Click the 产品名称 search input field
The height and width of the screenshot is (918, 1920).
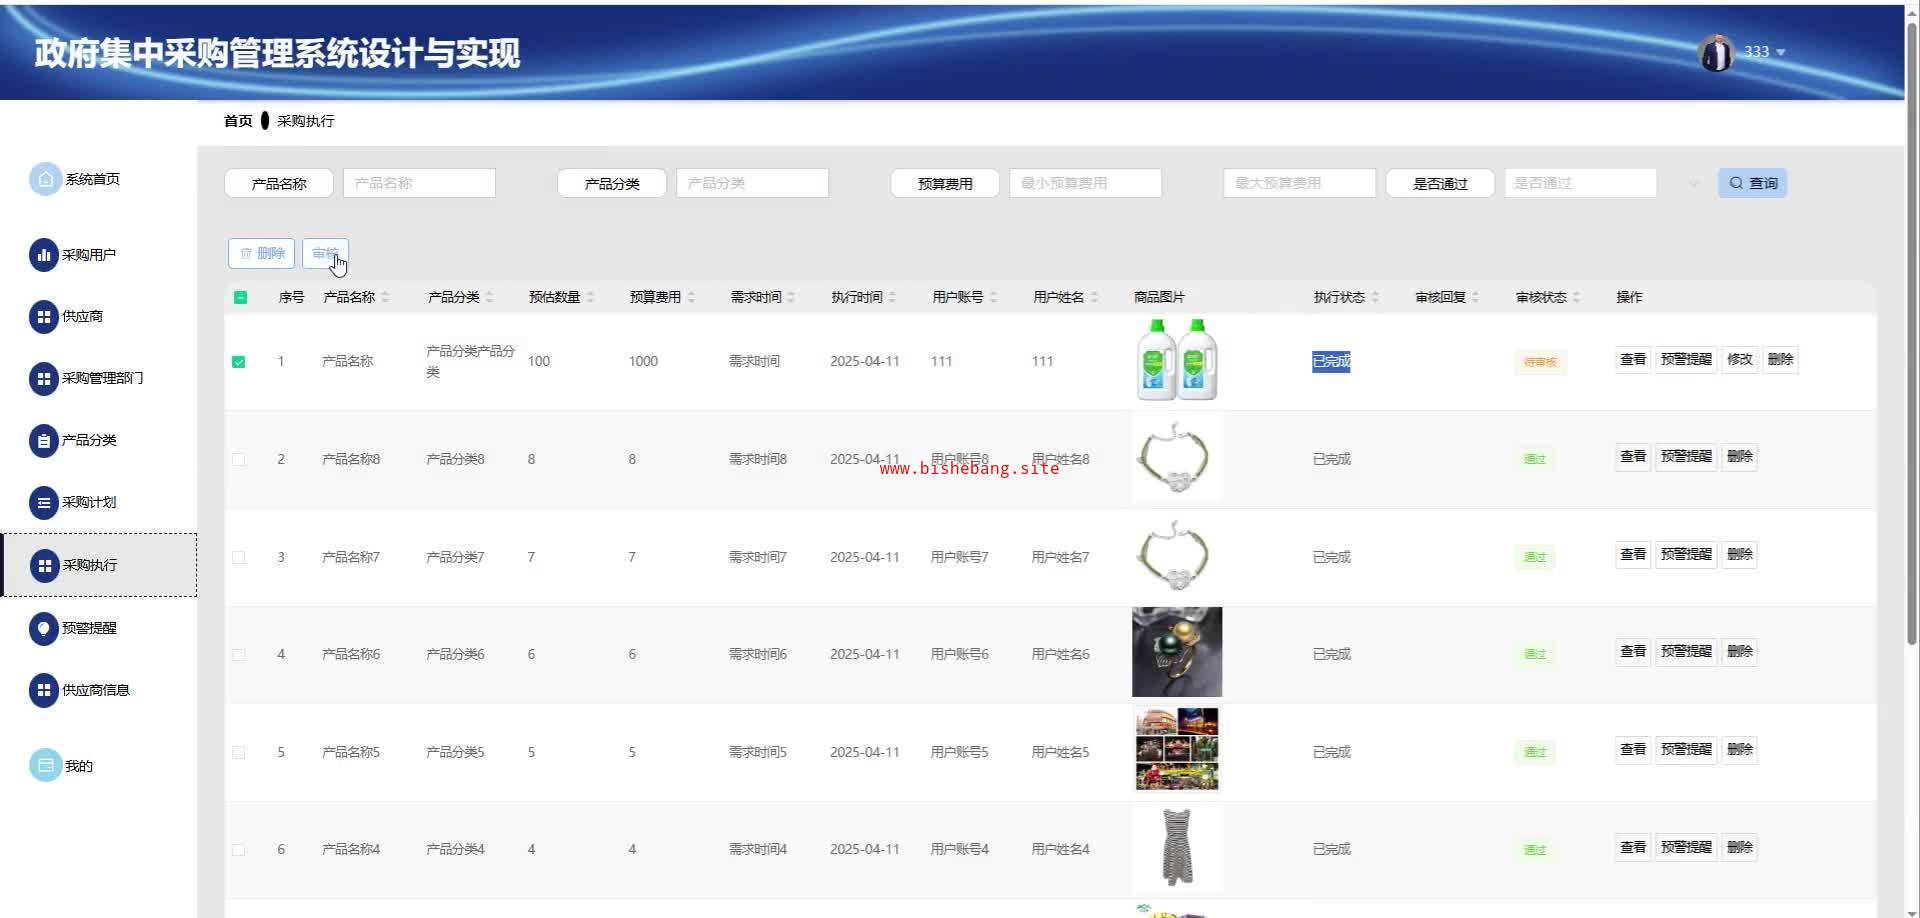[419, 183]
